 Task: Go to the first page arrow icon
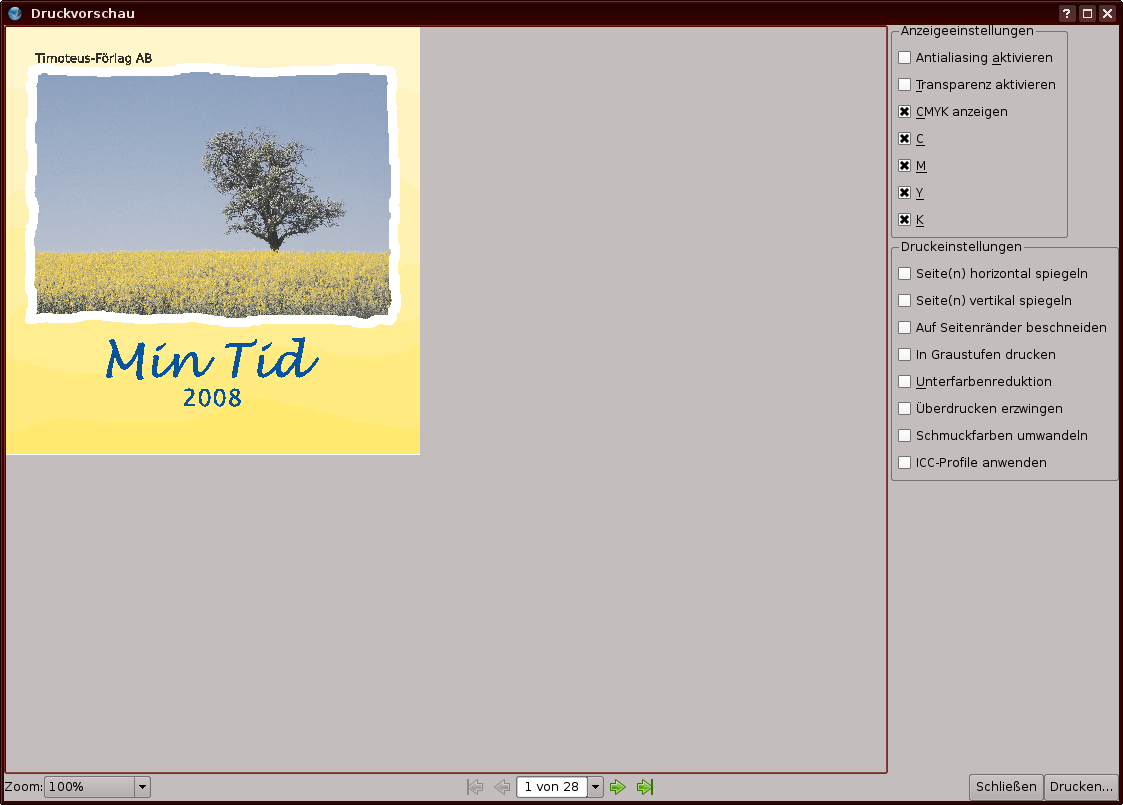tap(475, 787)
